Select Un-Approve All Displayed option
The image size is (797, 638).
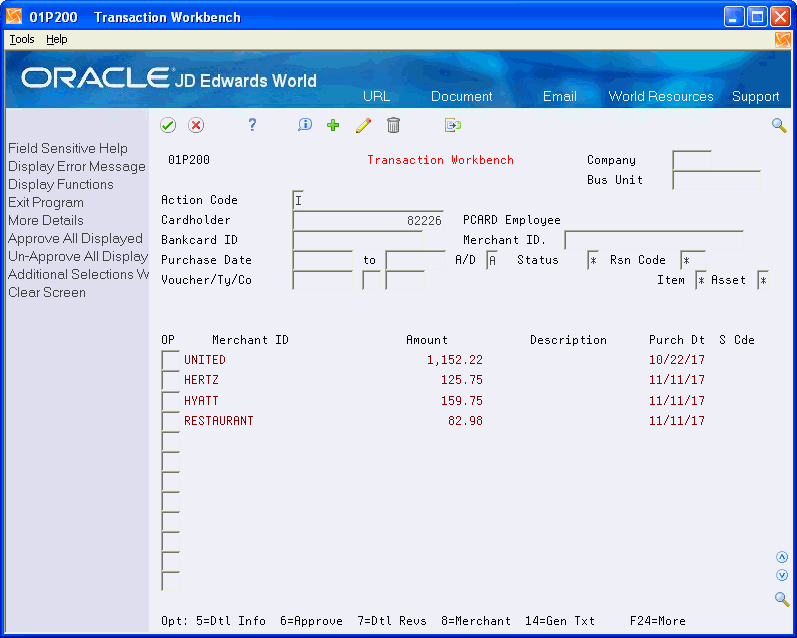point(78,256)
